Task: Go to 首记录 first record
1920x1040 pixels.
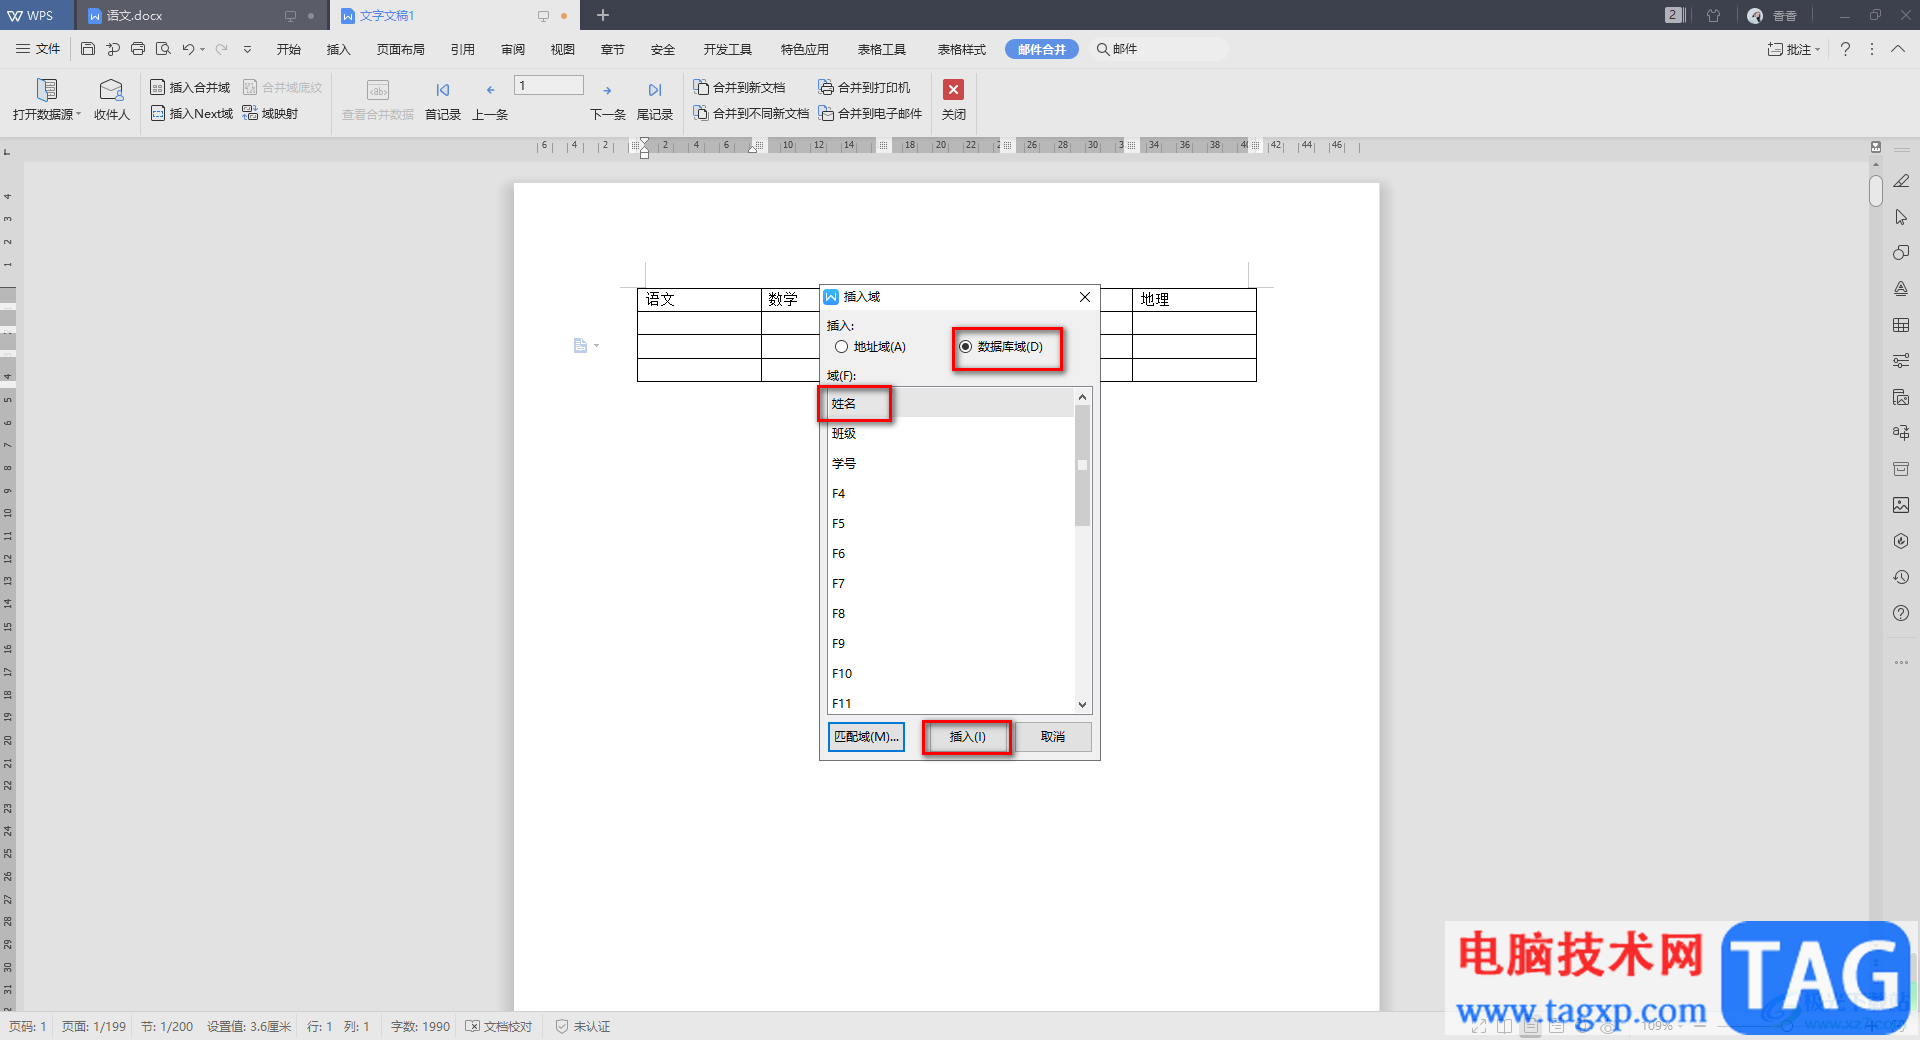Action: 442,91
